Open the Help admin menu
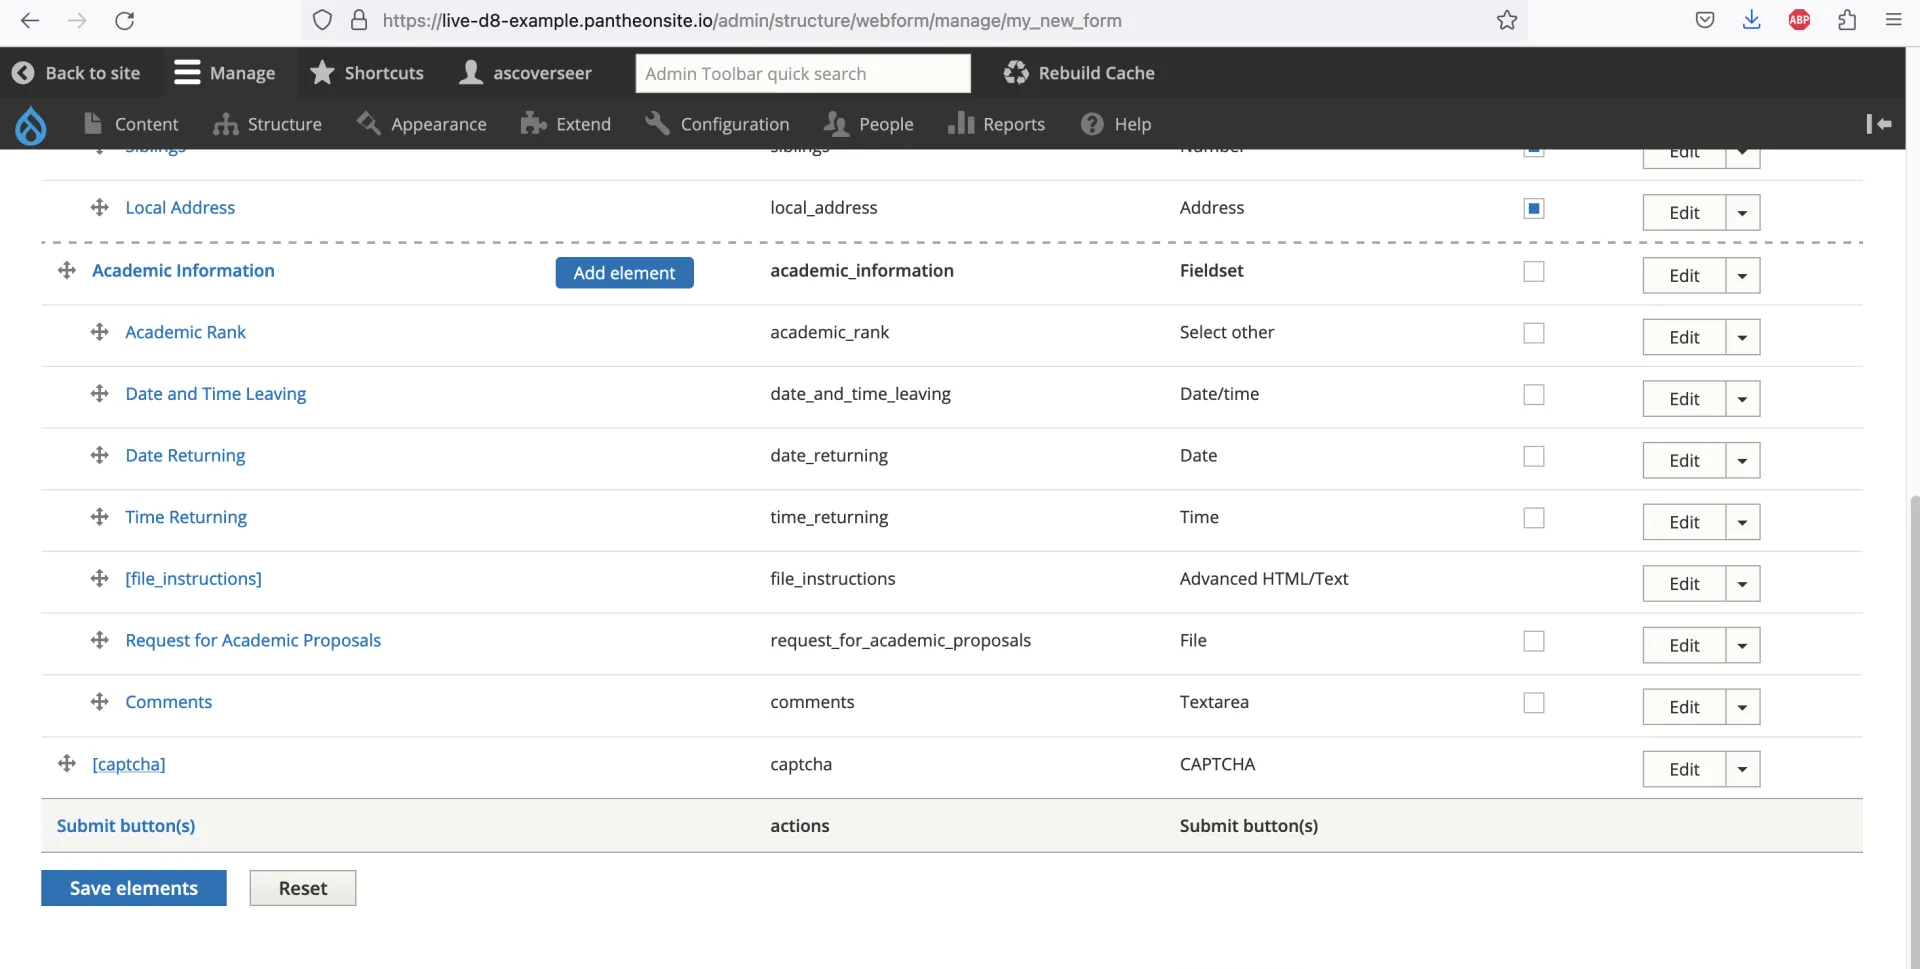Viewport: 1920px width, 969px height. click(1116, 124)
